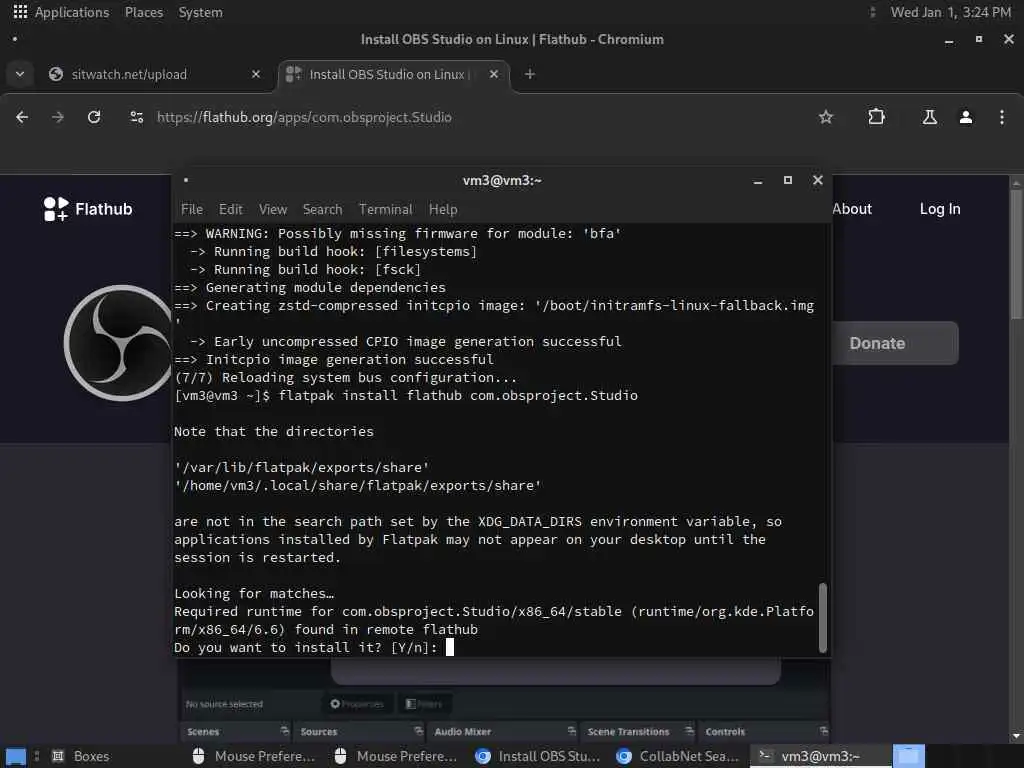Open the terminal File menu

pos(192,210)
